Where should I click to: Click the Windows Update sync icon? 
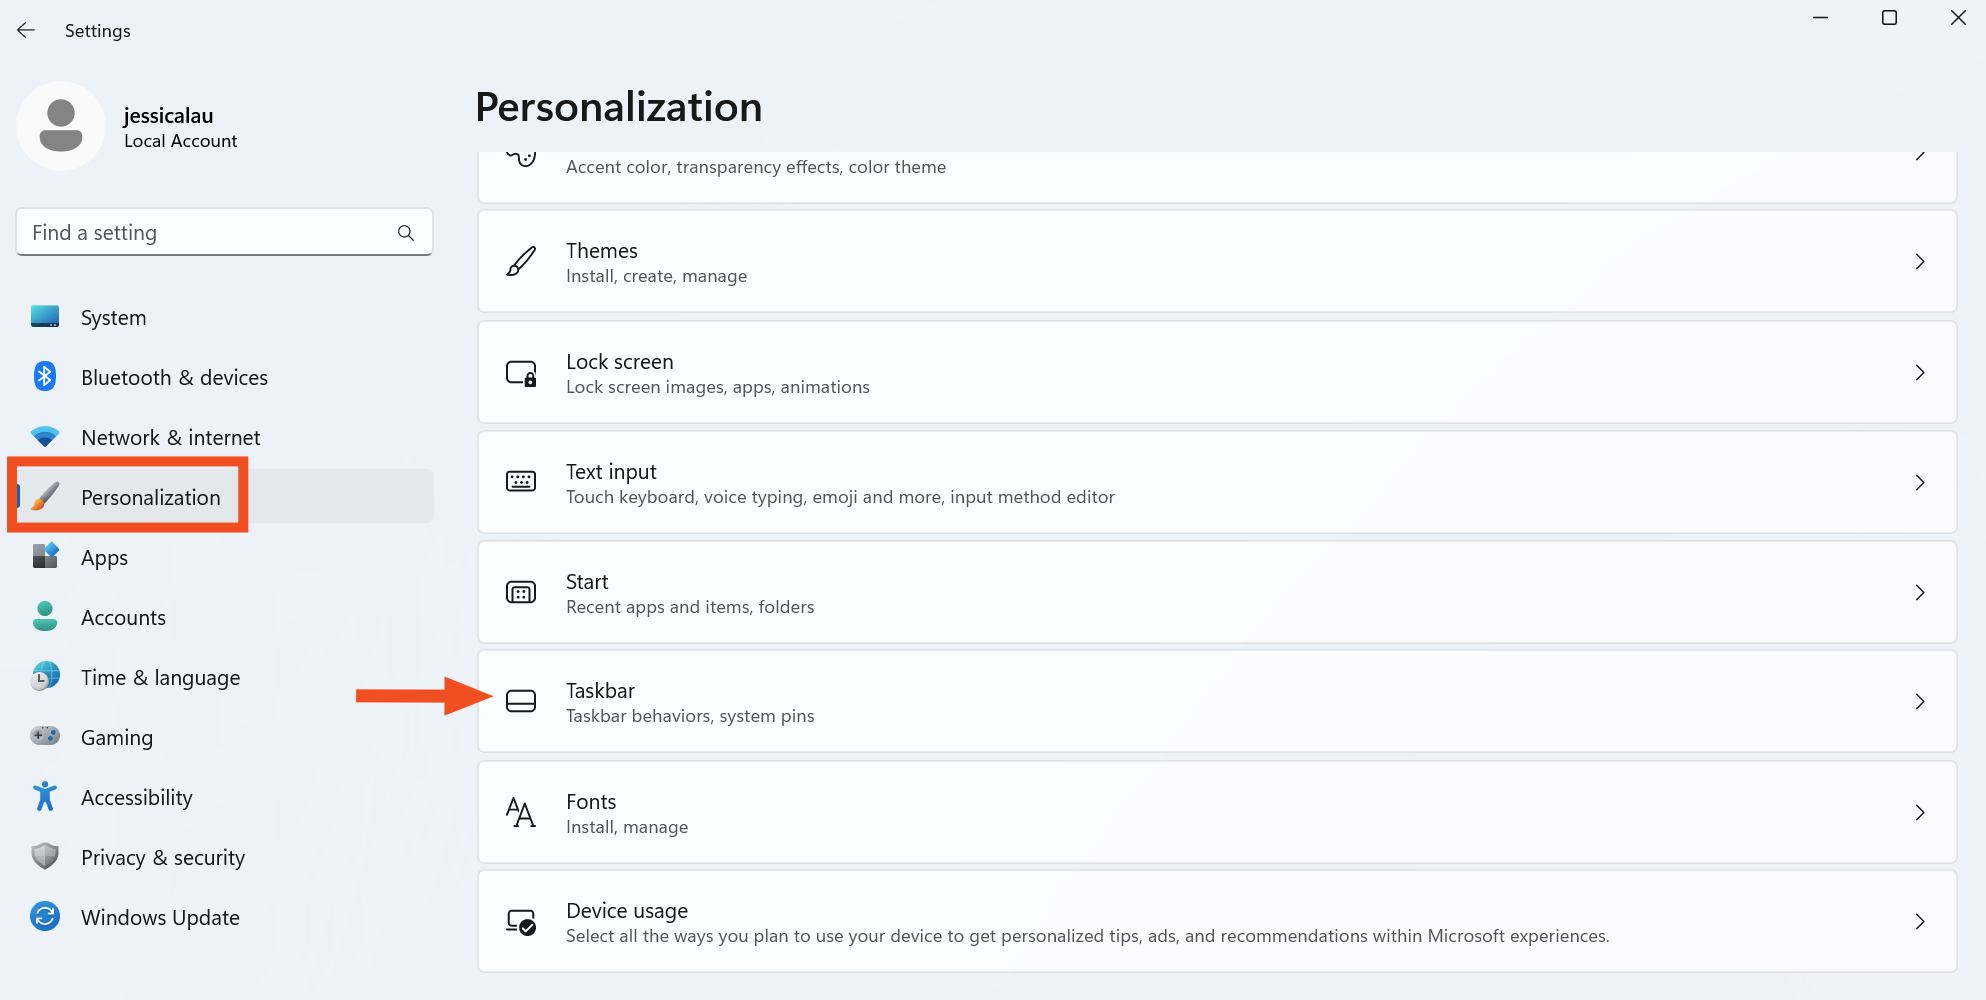(x=45, y=917)
